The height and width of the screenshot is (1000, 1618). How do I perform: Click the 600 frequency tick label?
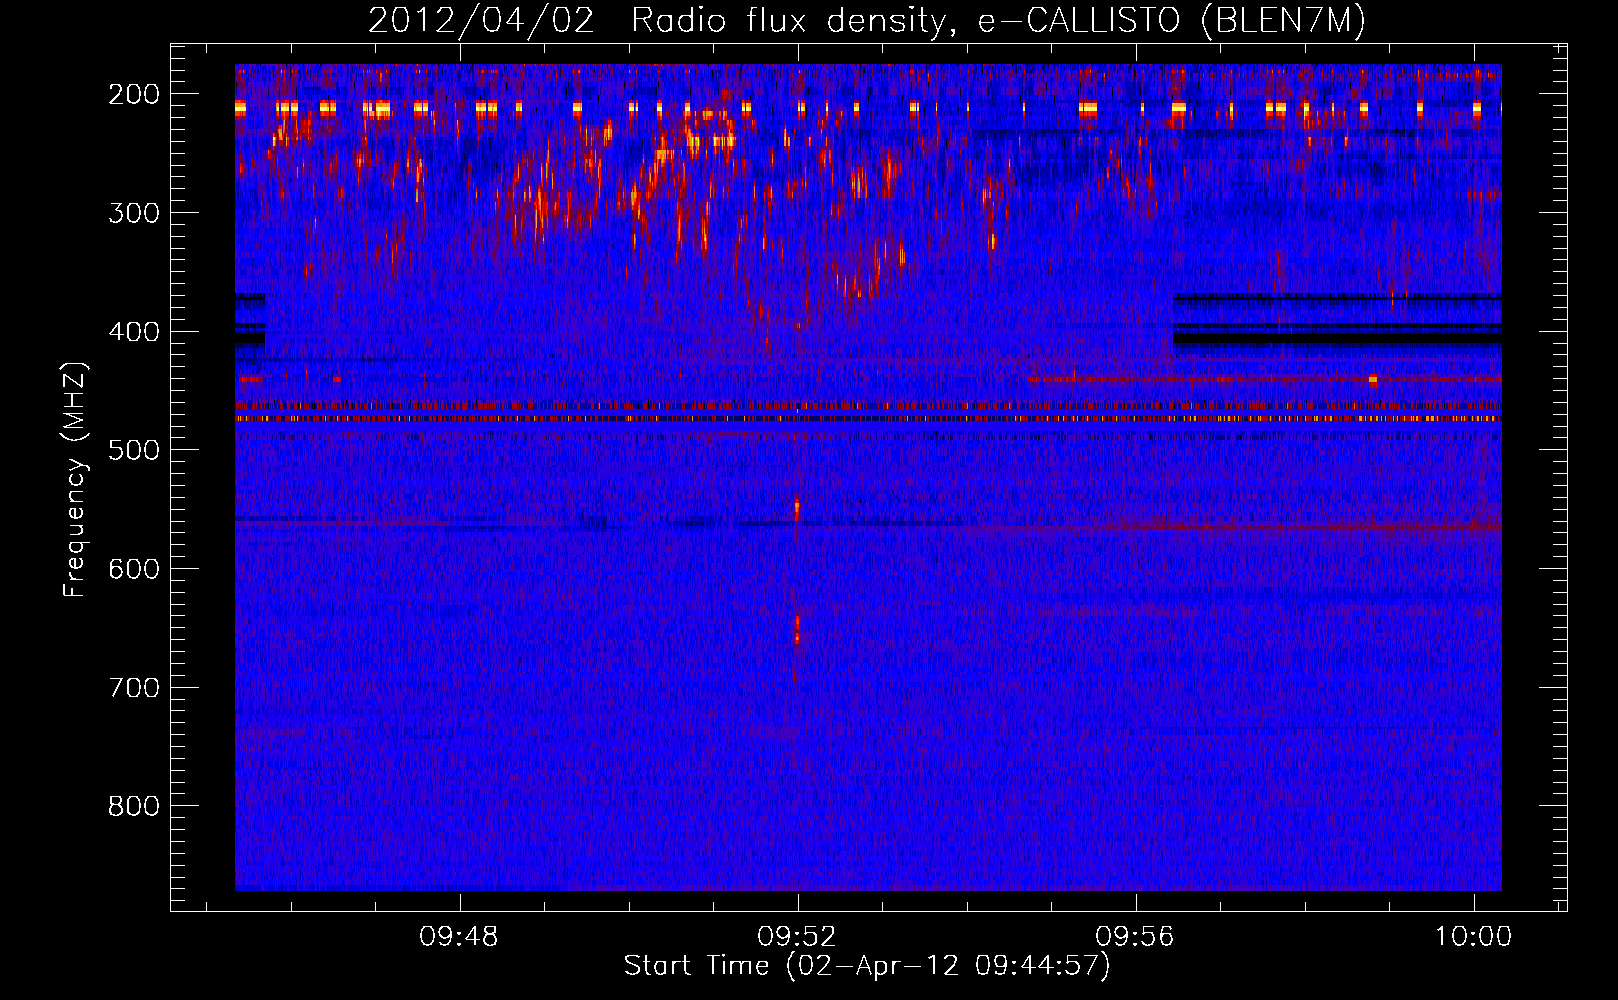(134, 569)
